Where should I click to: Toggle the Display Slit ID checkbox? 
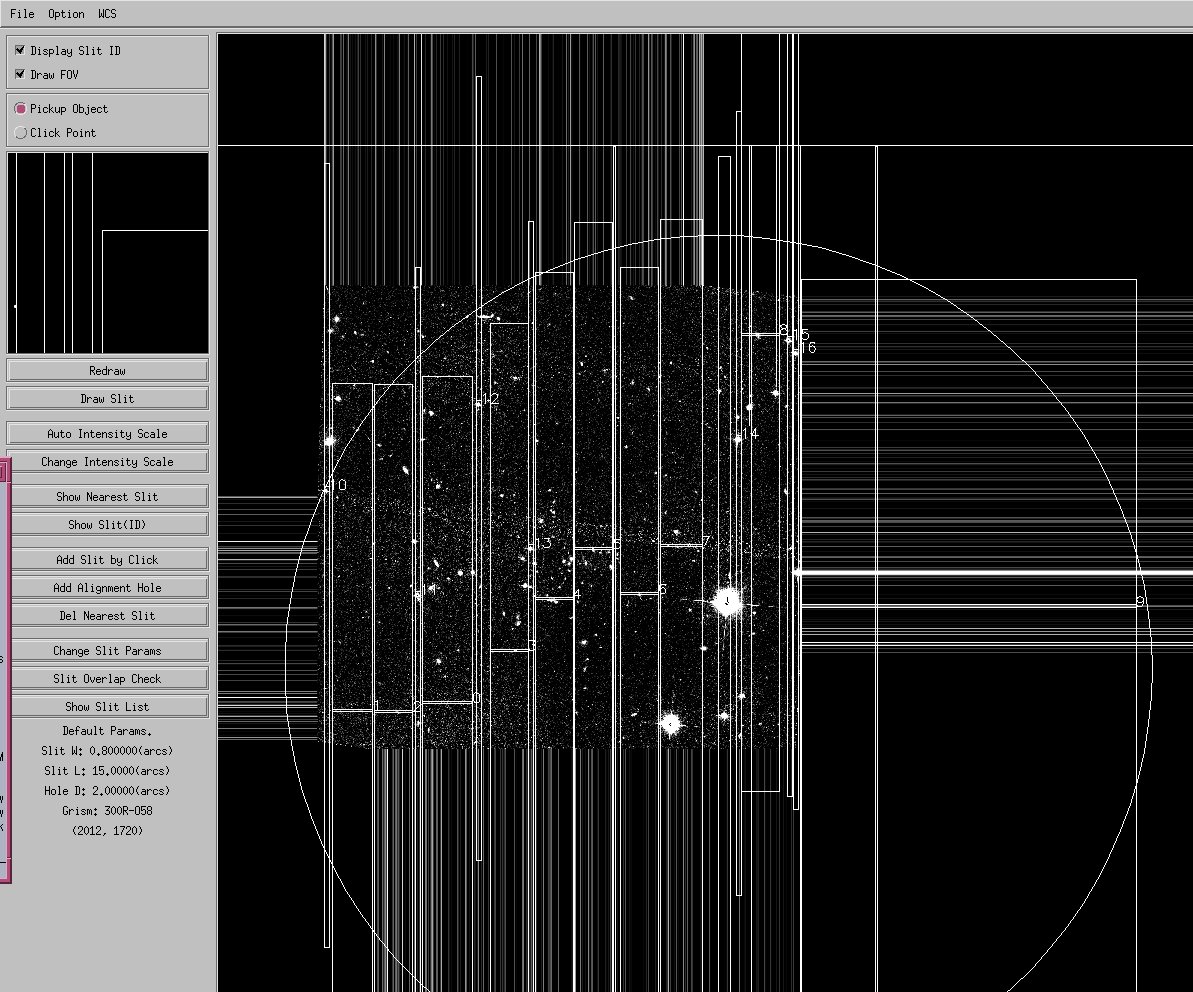20,50
